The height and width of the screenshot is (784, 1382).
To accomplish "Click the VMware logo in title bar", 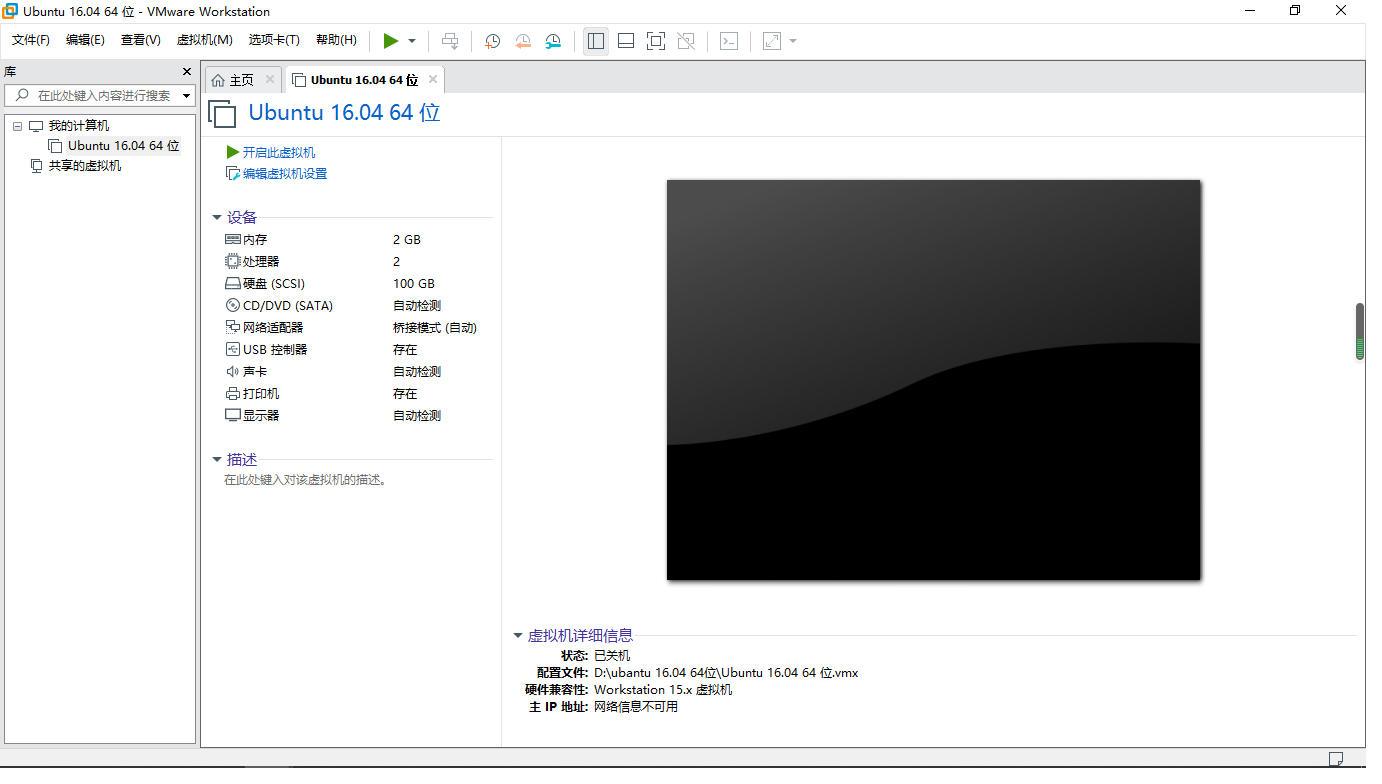I will tap(10, 12).
